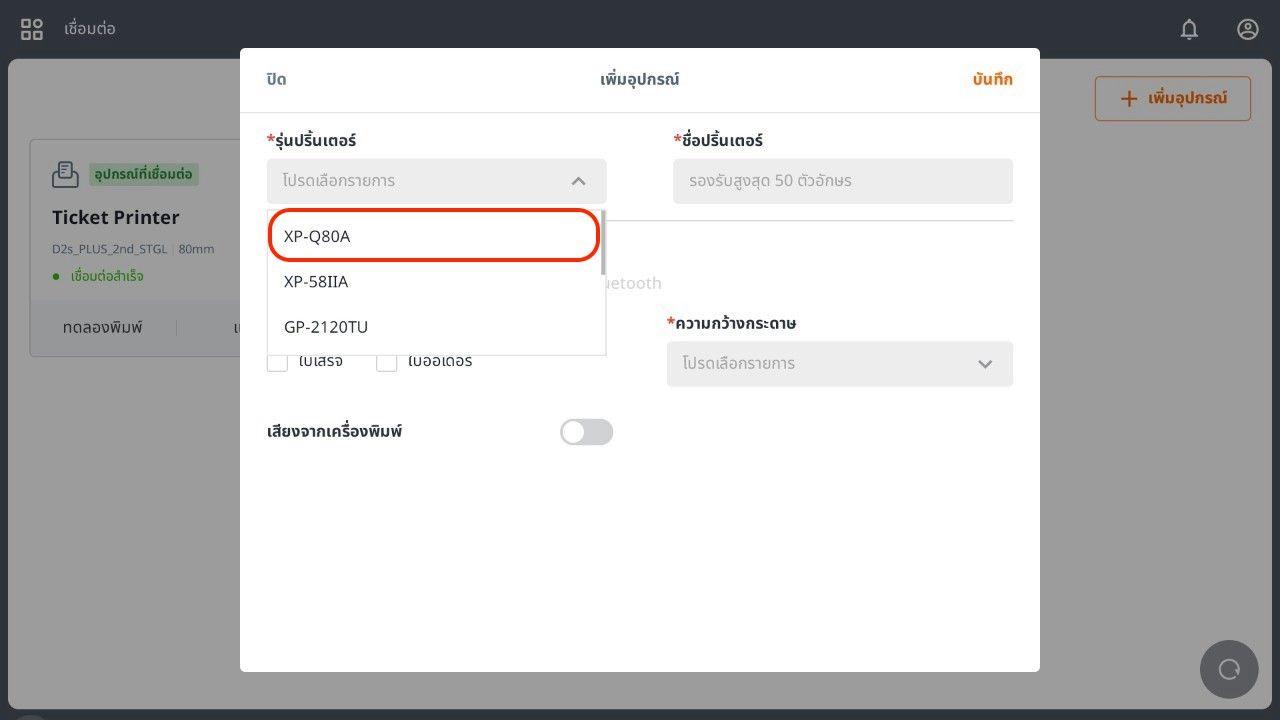The image size is (1280, 720).
Task: Click บันทึก to save the device
Action: pyautogui.click(x=992, y=79)
